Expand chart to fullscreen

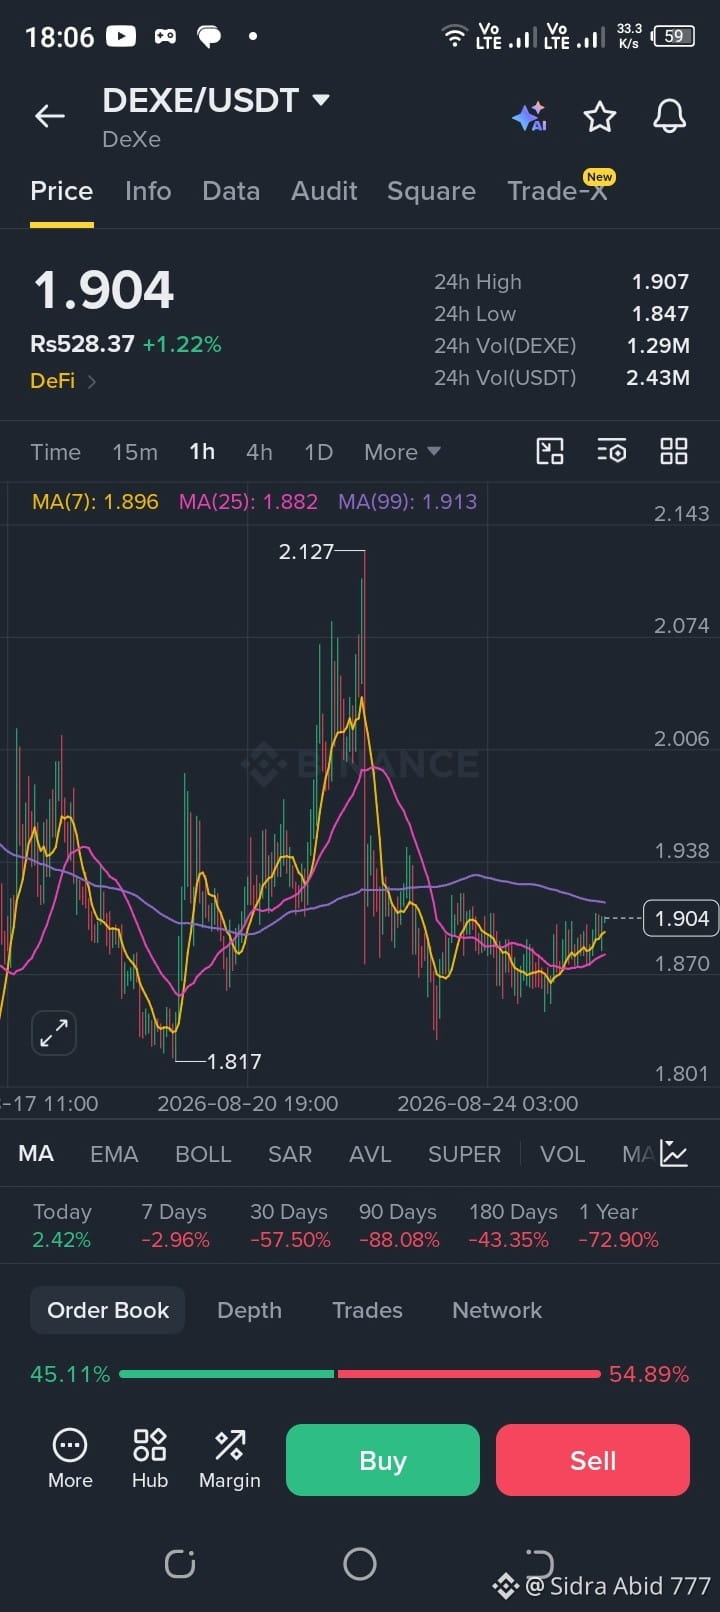[54, 1033]
